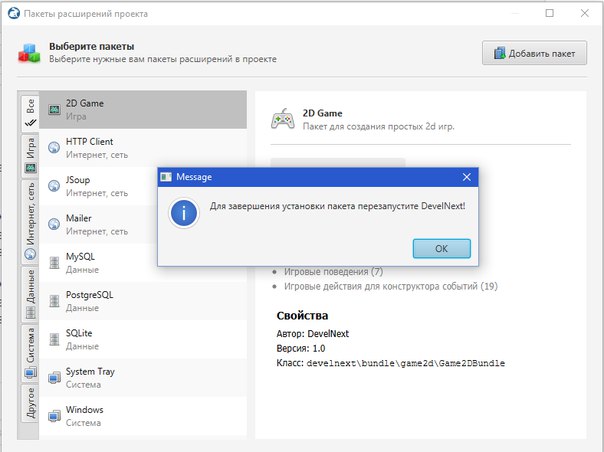
Task: Close the Message dialog with its X
Action: [466, 177]
